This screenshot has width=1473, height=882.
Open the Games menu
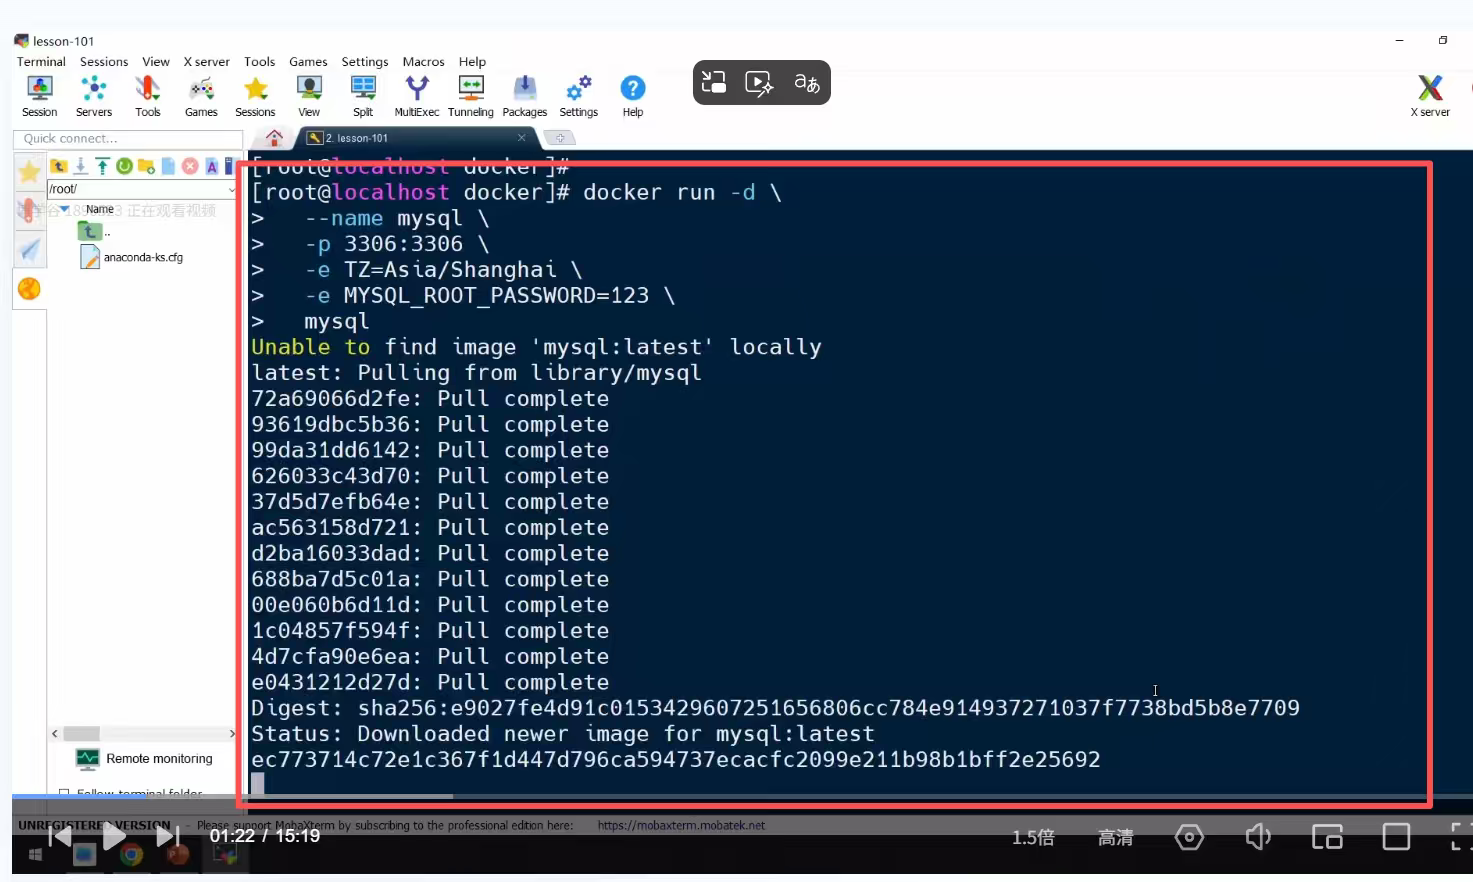308,61
